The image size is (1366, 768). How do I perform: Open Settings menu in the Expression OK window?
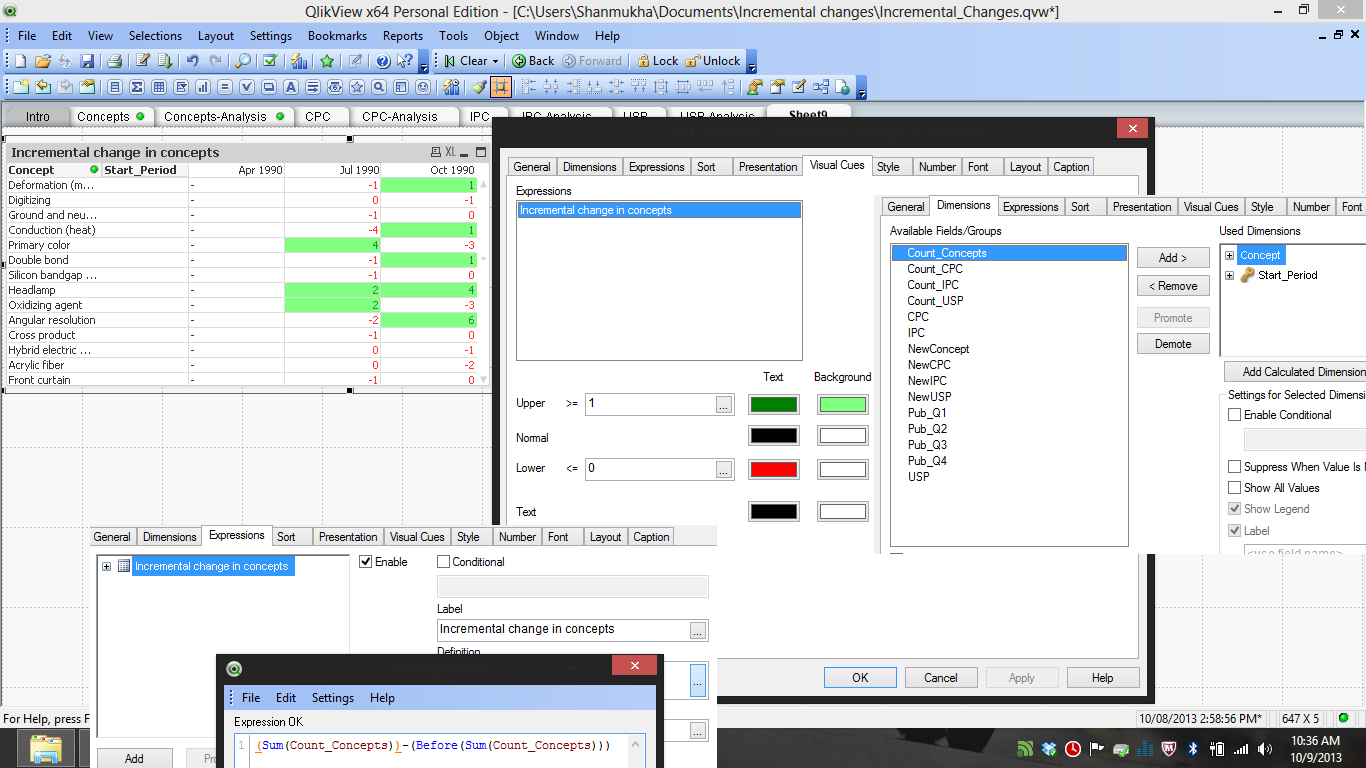(x=333, y=698)
